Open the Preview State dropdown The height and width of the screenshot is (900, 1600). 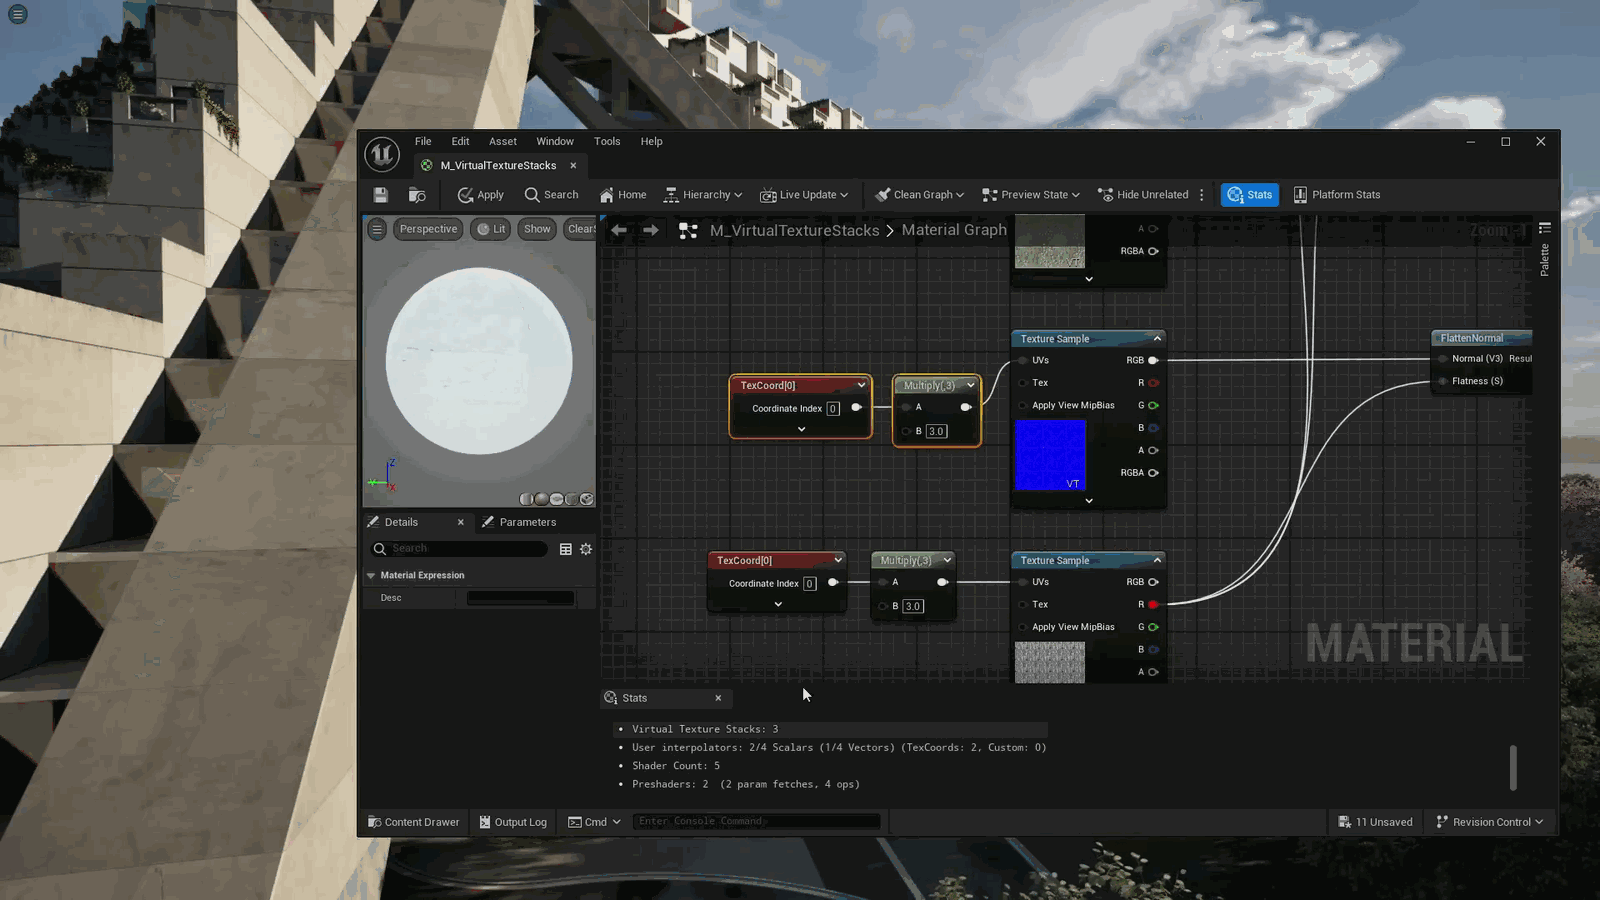(1031, 195)
